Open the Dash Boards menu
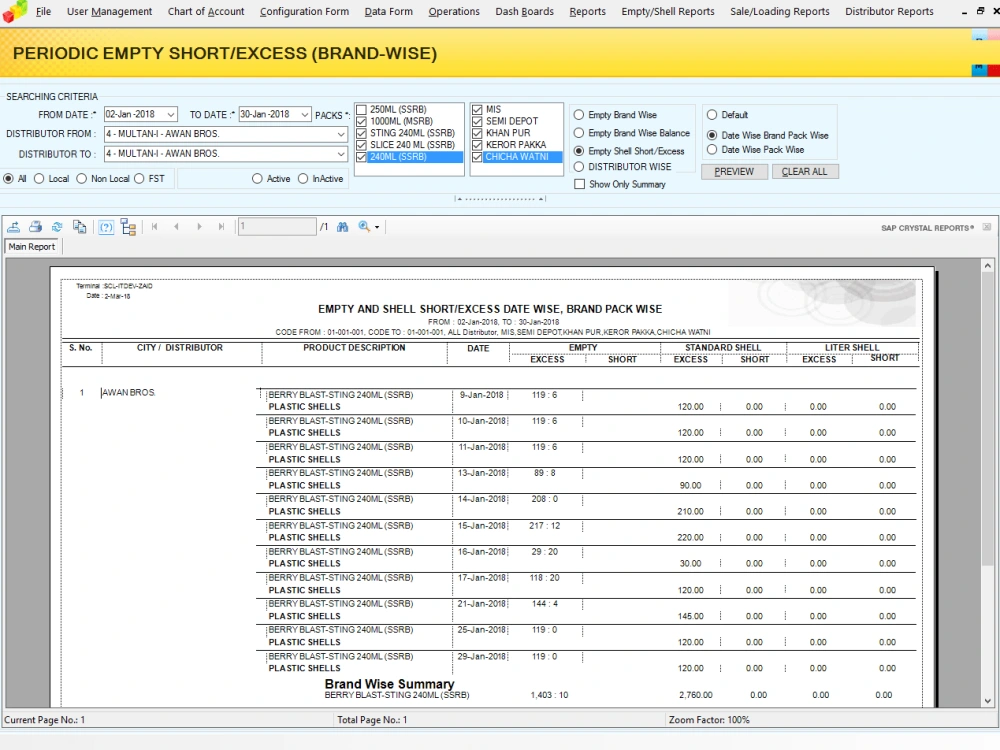Image resolution: width=1000 pixels, height=750 pixels. click(524, 11)
